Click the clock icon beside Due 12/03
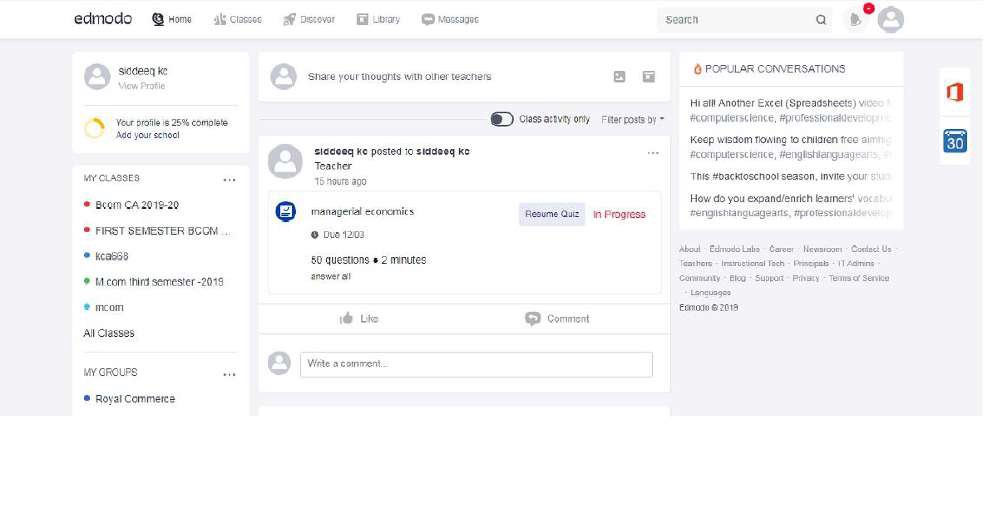Screen dimensions: 989x525 pos(315,235)
